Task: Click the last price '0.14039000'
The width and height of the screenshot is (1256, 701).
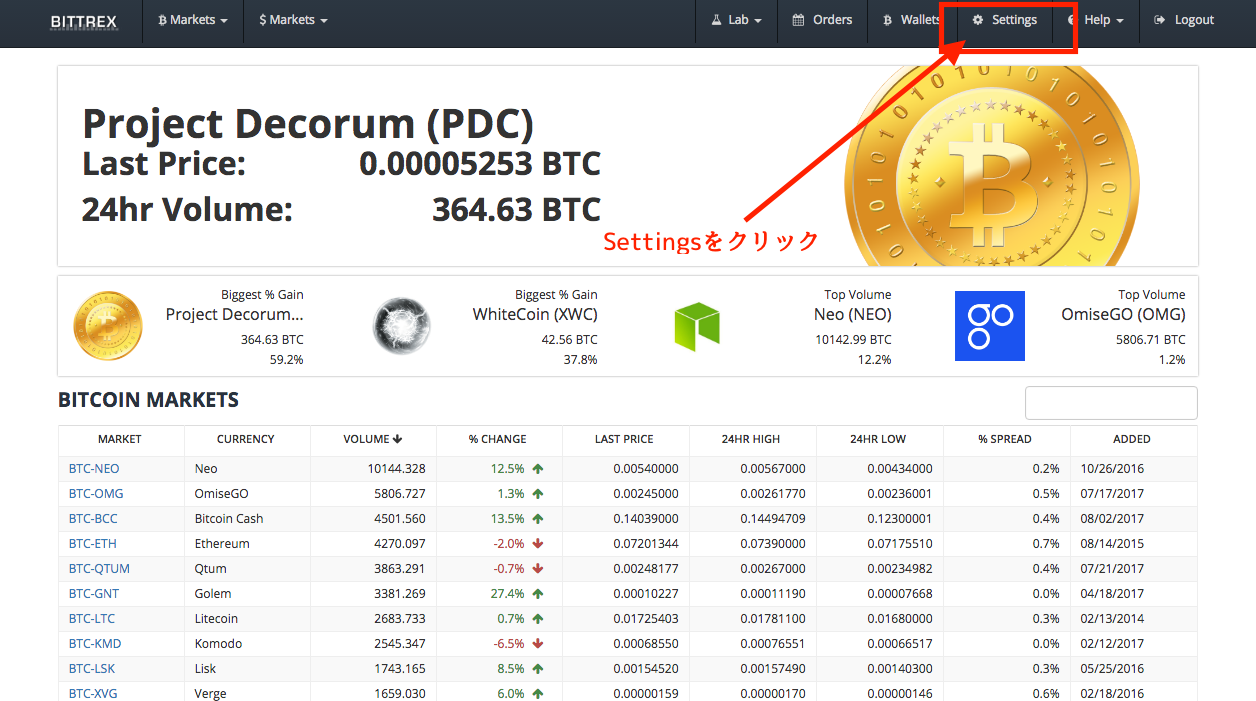Action: click(x=646, y=518)
